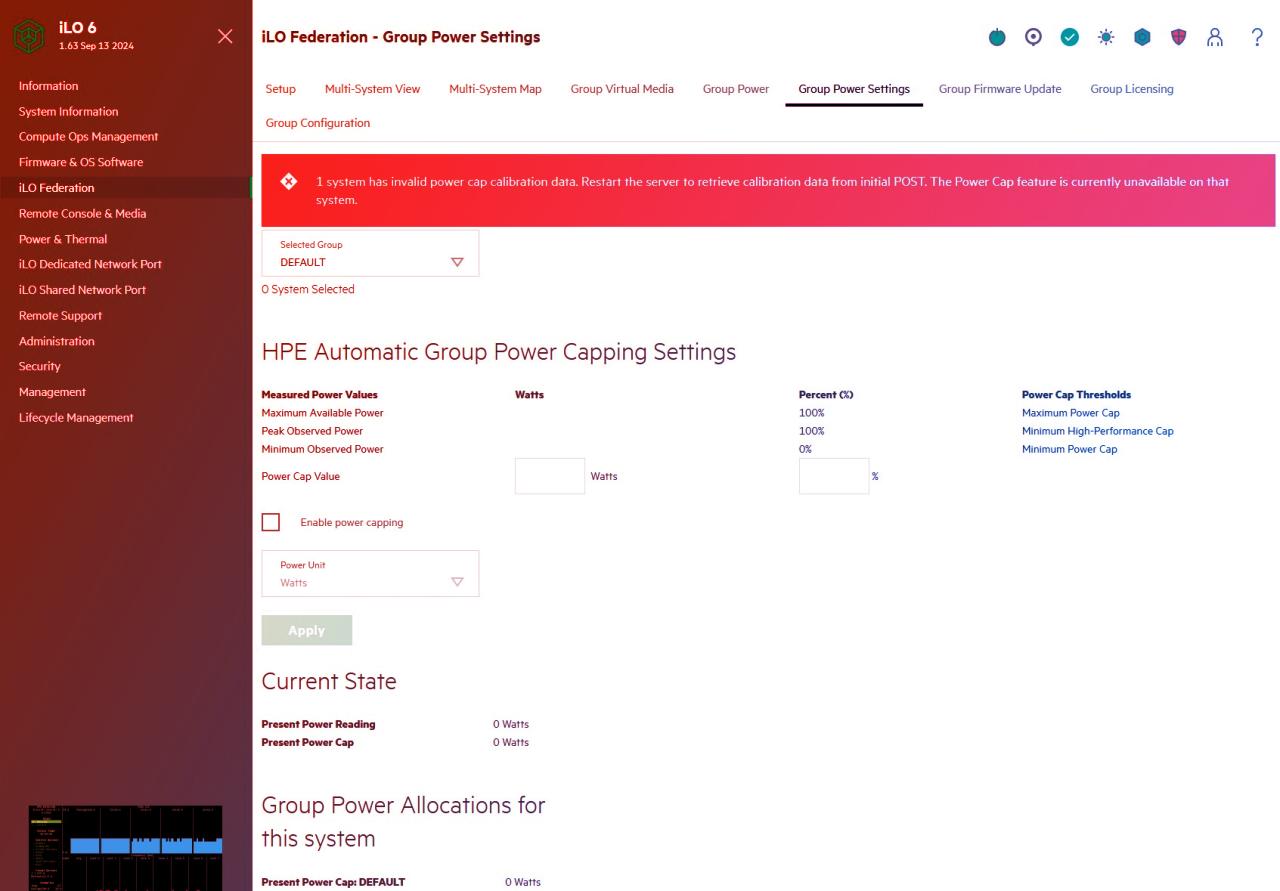Open the Selected Group dropdown
Viewport: 1280px width, 891px height.
[370, 253]
